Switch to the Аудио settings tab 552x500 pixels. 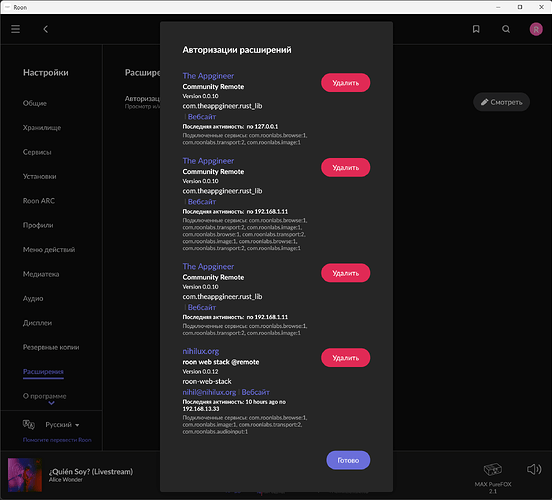point(33,298)
